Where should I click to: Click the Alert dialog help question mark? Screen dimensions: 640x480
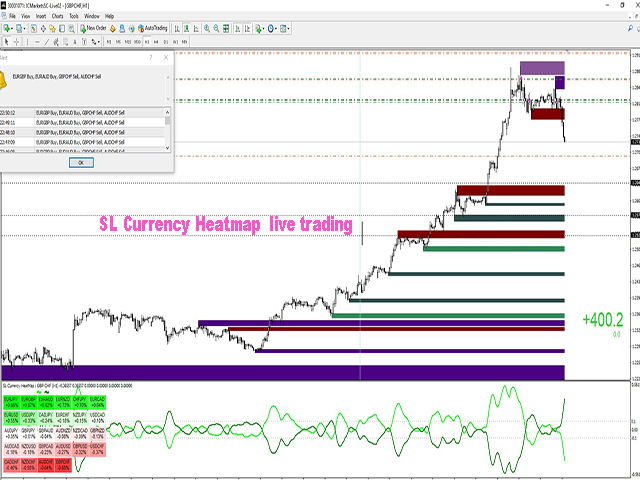tap(151, 58)
